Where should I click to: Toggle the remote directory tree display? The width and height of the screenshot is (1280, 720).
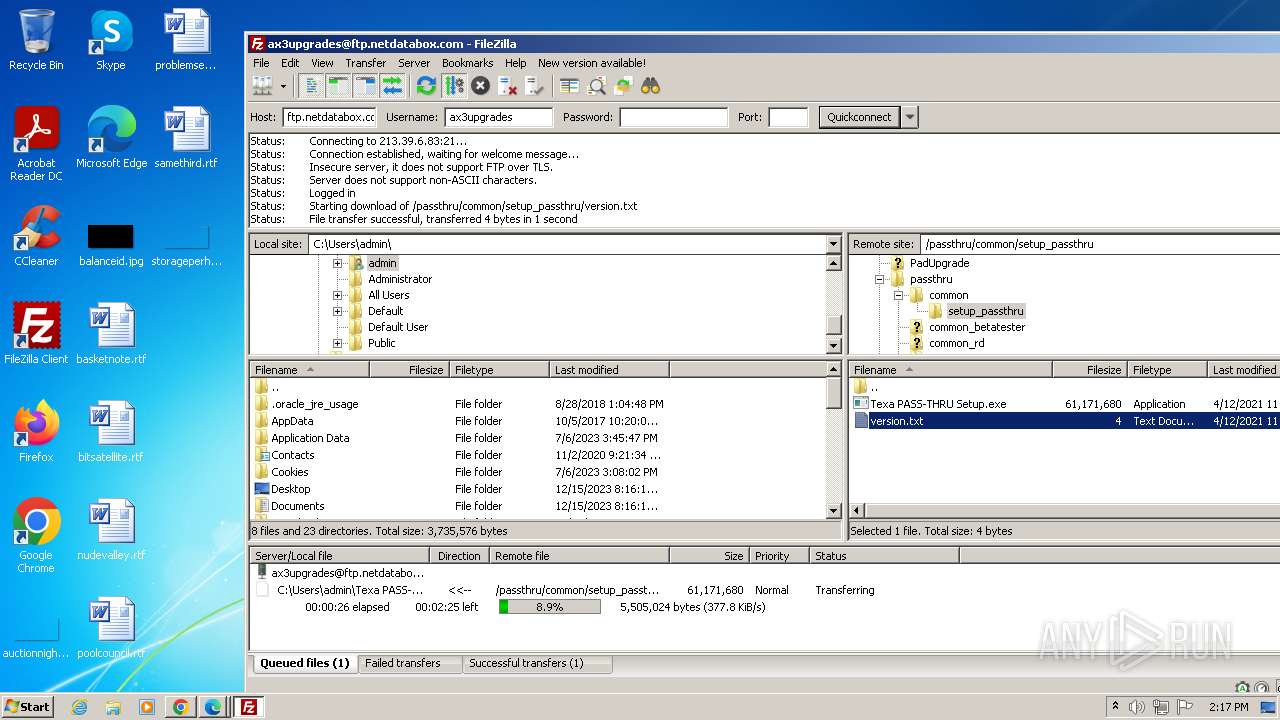coord(365,86)
